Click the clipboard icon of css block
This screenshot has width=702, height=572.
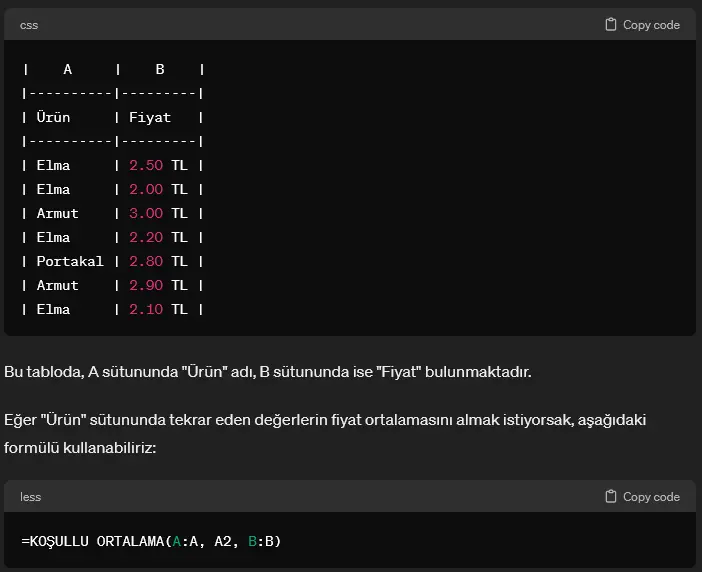[611, 24]
